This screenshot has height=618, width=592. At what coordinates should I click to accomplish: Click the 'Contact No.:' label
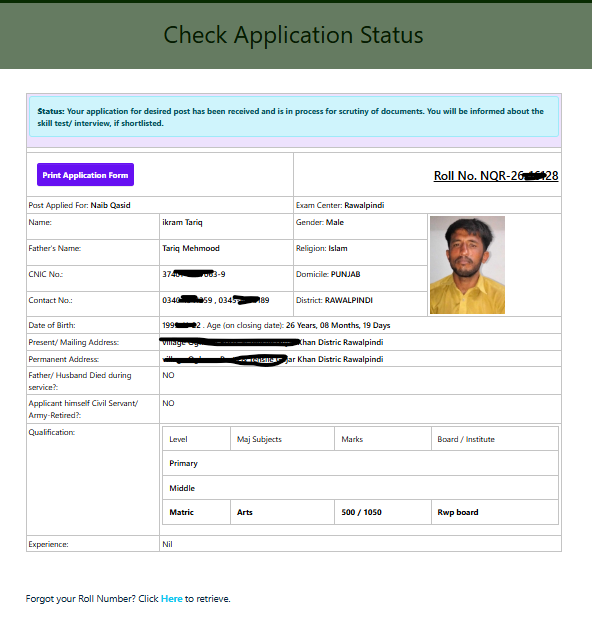(50, 300)
